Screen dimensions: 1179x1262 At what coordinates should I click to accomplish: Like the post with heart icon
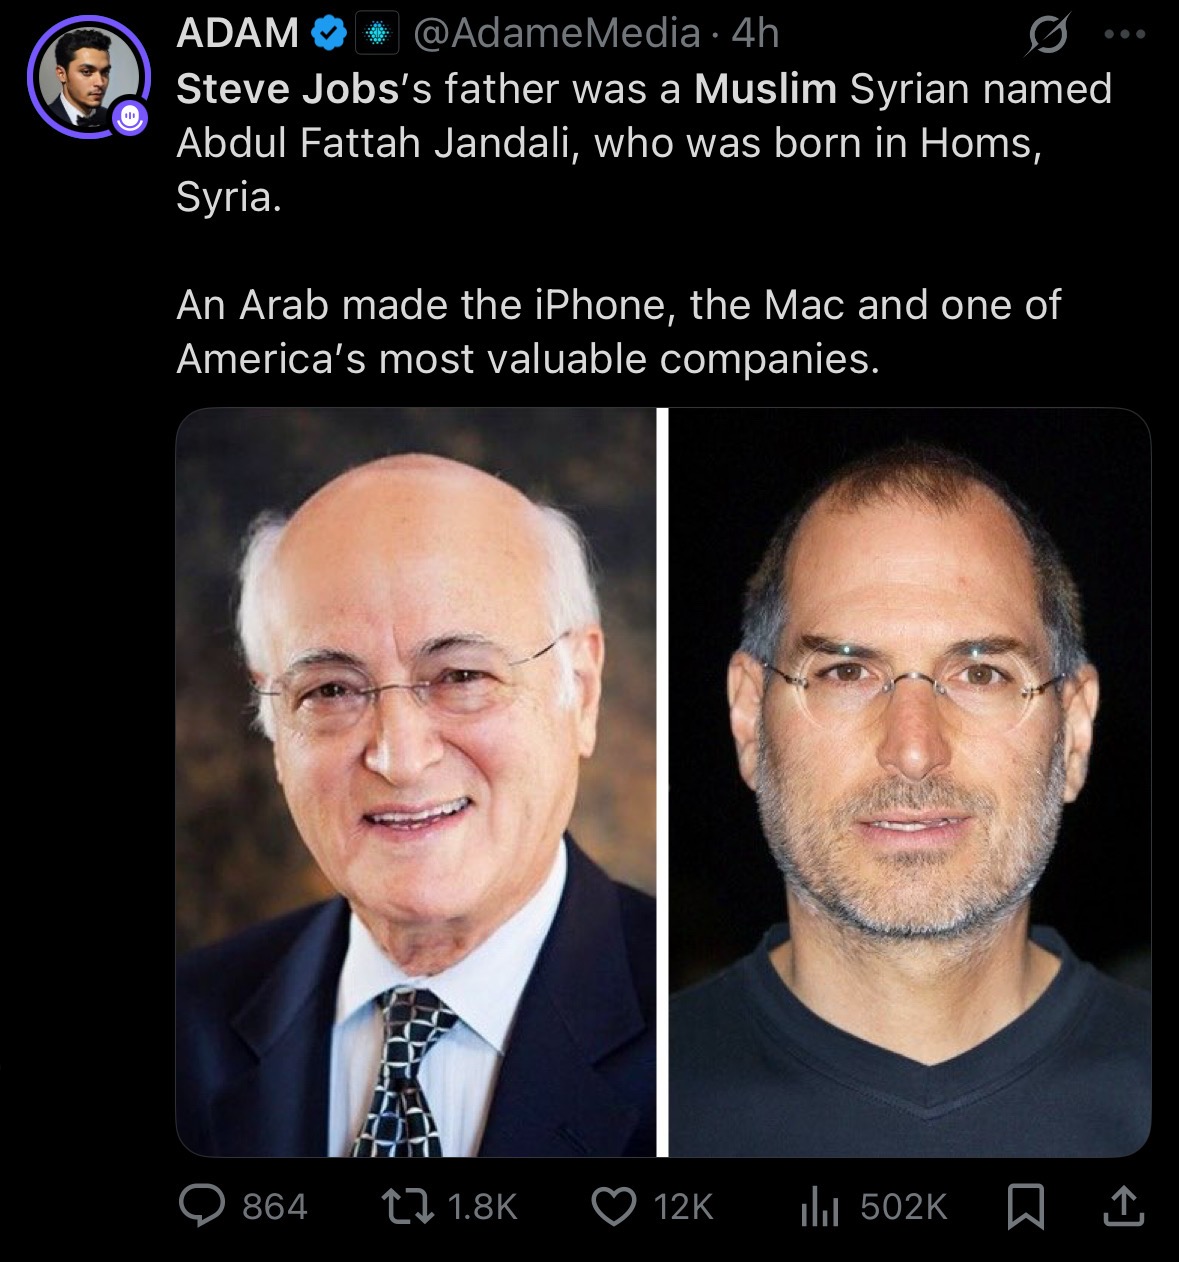pos(614,1206)
